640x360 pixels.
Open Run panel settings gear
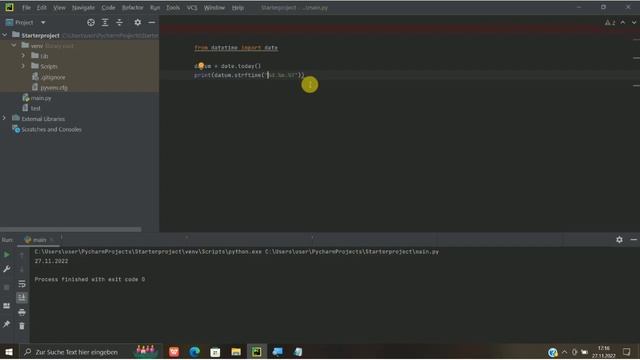[619, 240]
